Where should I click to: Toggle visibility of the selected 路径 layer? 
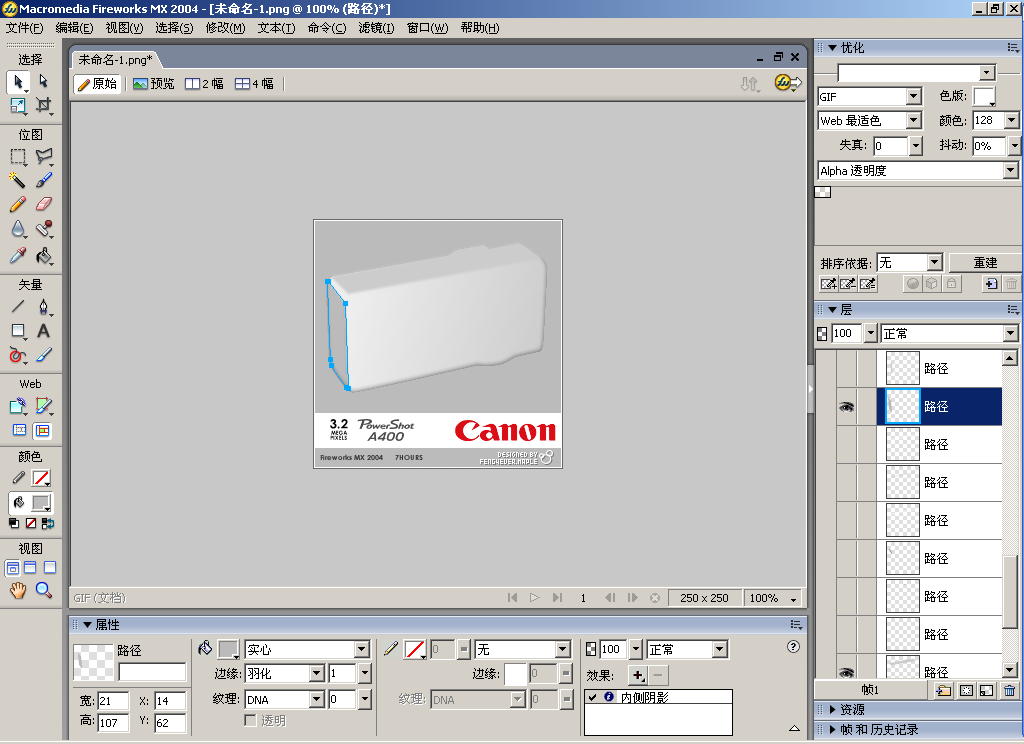[846, 407]
